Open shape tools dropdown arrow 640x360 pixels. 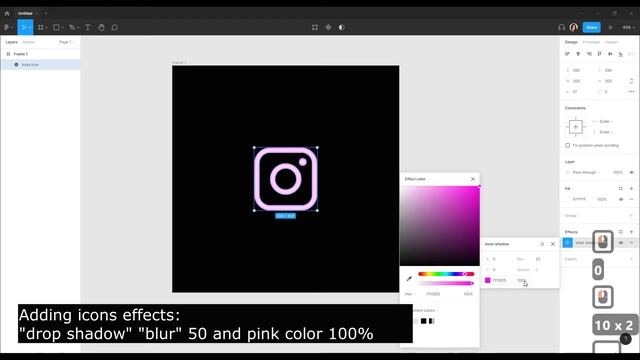(62, 28)
